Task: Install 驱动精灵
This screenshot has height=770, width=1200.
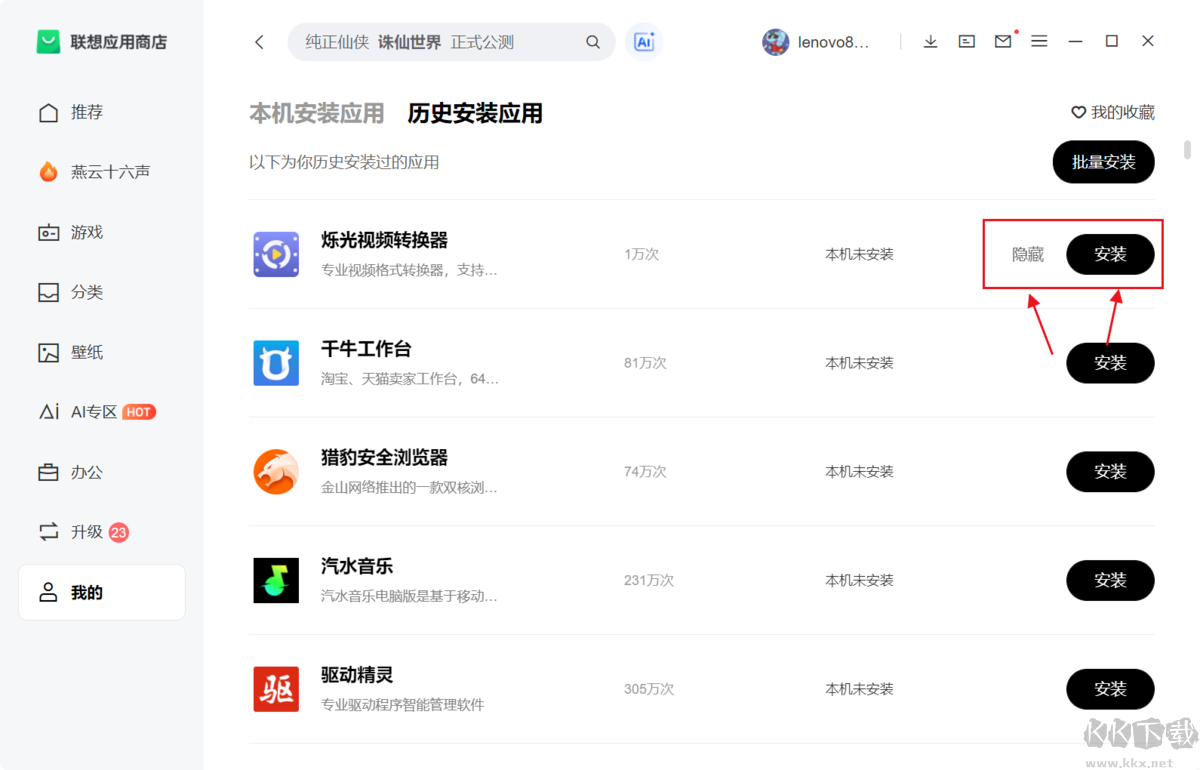Action: pos(1110,690)
